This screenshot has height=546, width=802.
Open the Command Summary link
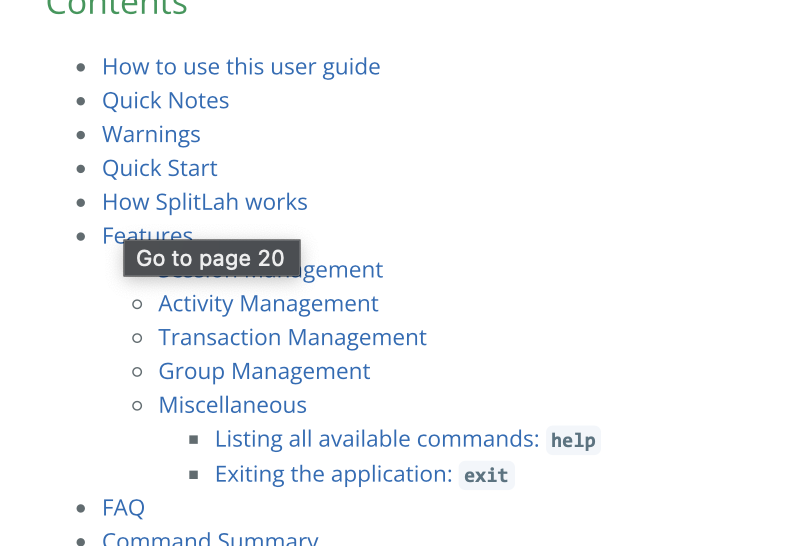210,538
